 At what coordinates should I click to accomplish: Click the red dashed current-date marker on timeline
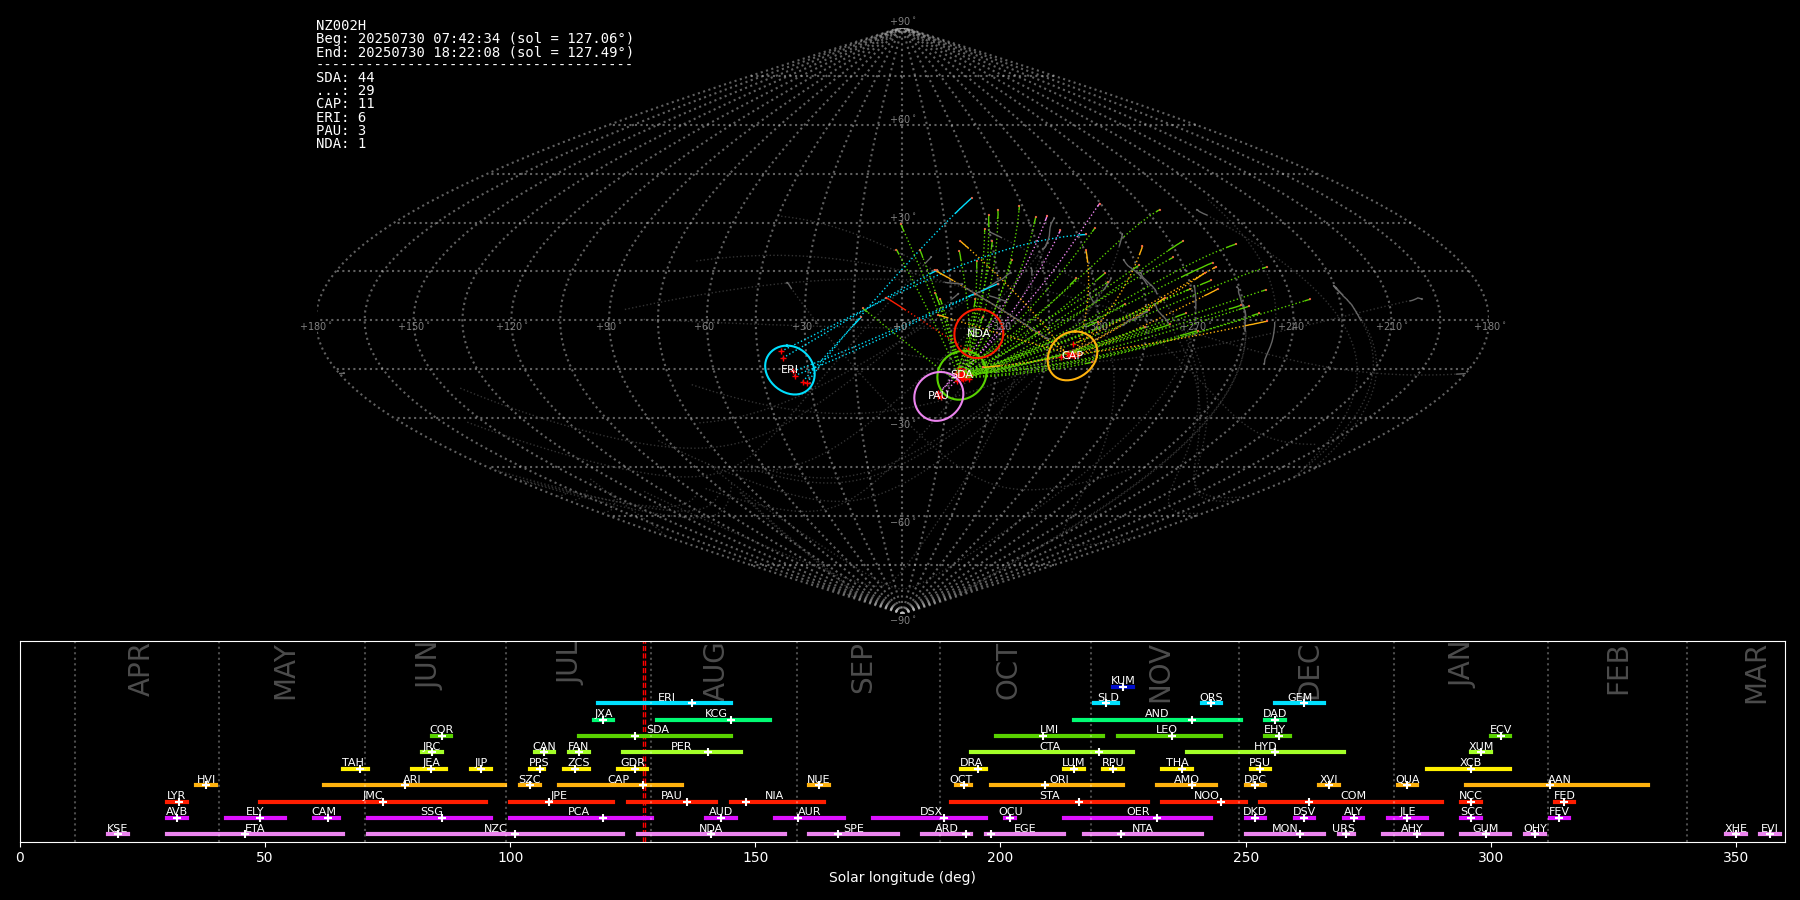coord(644,741)
